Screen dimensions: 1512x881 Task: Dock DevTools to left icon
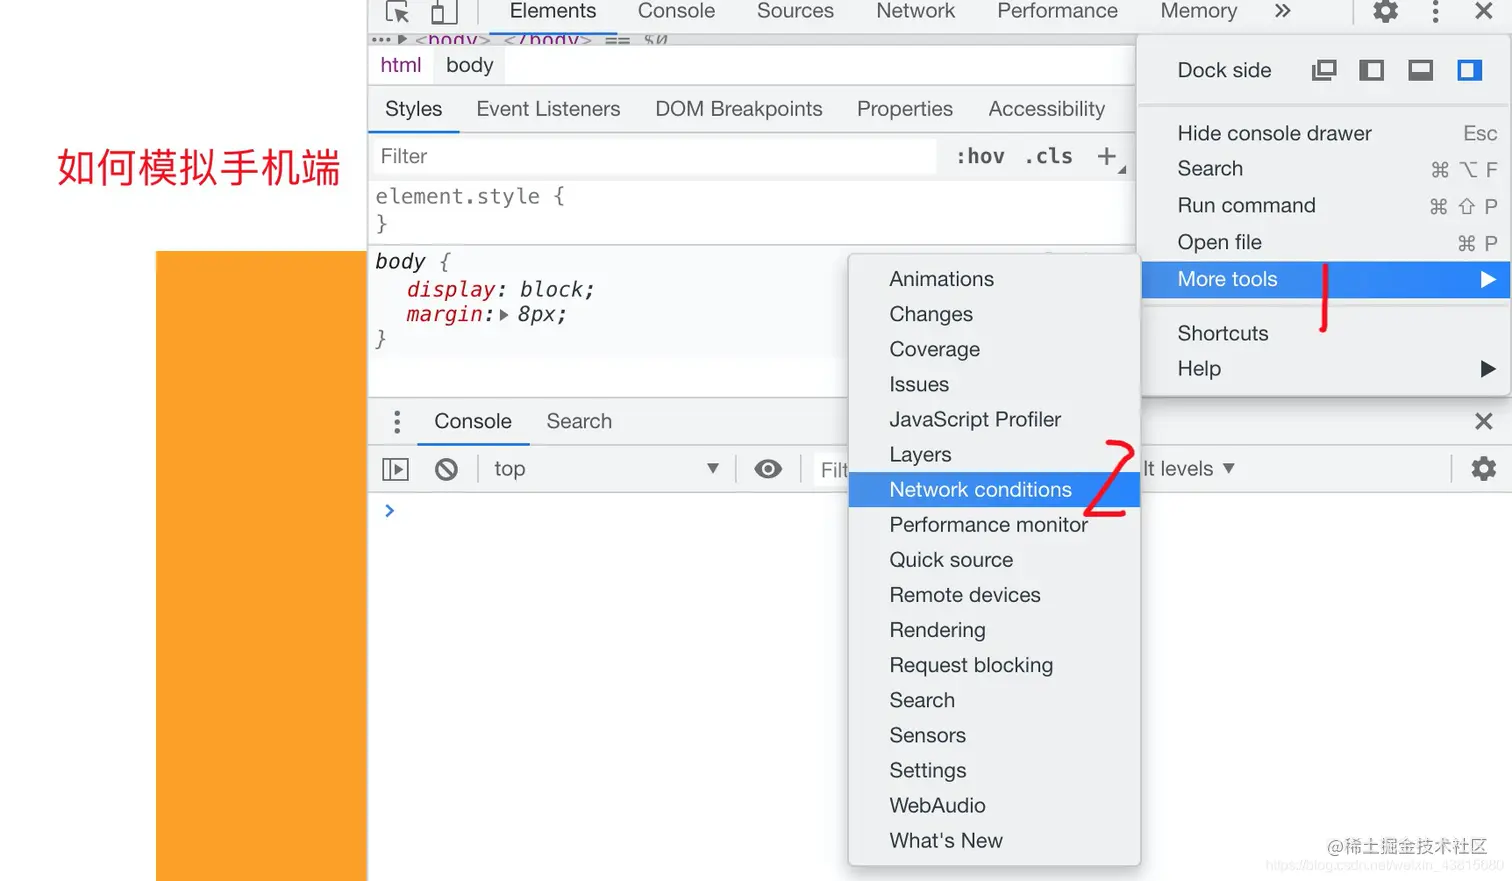coord(1372,70)
